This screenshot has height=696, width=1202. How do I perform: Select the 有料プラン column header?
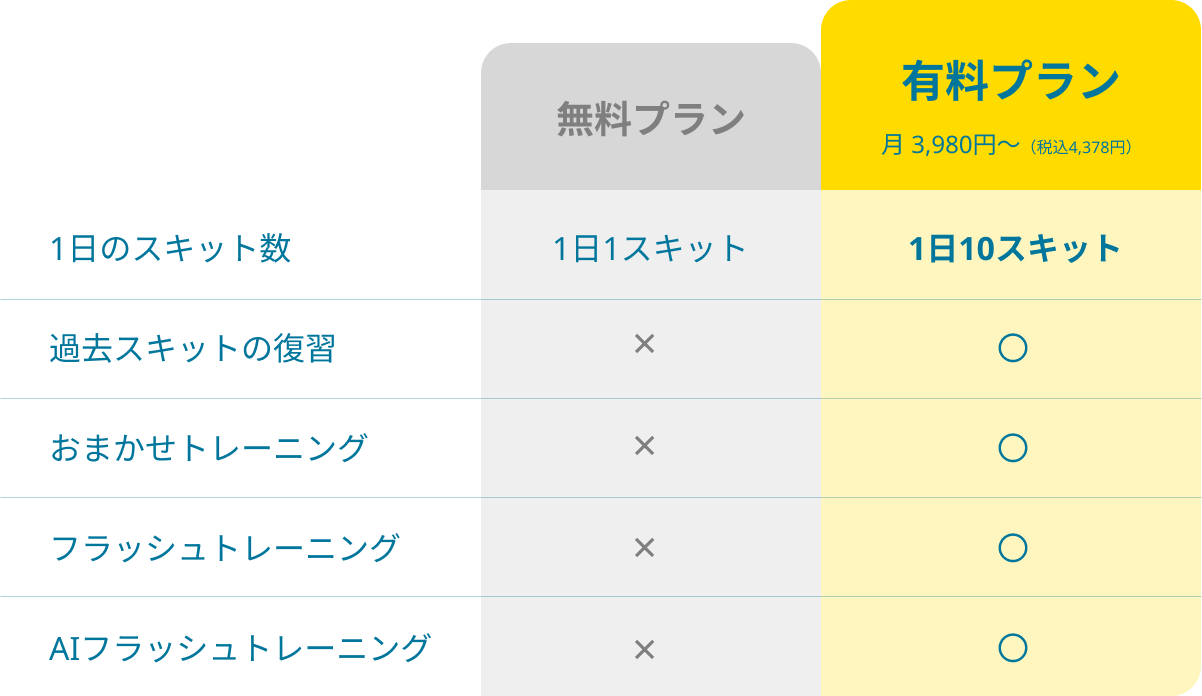(x=1010, y=81)
